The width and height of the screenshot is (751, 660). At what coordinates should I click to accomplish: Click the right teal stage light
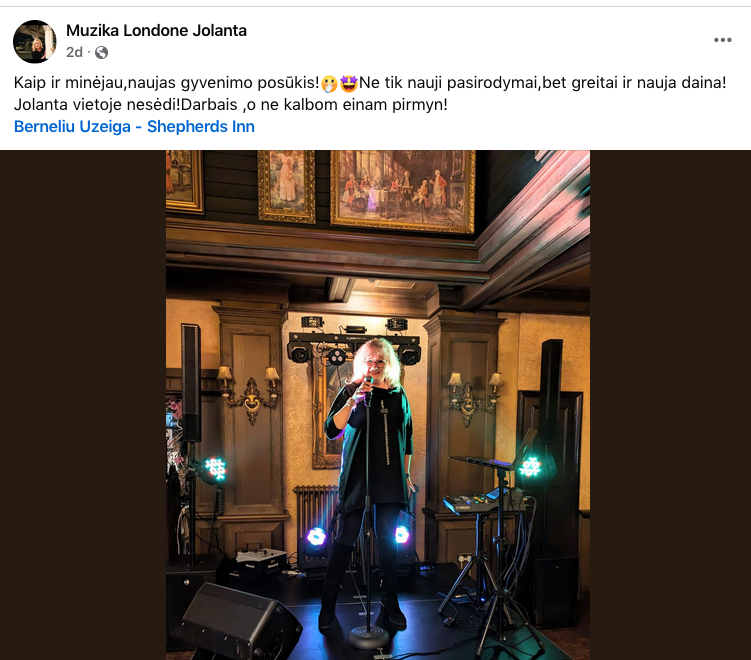click(x=530, y=467)
